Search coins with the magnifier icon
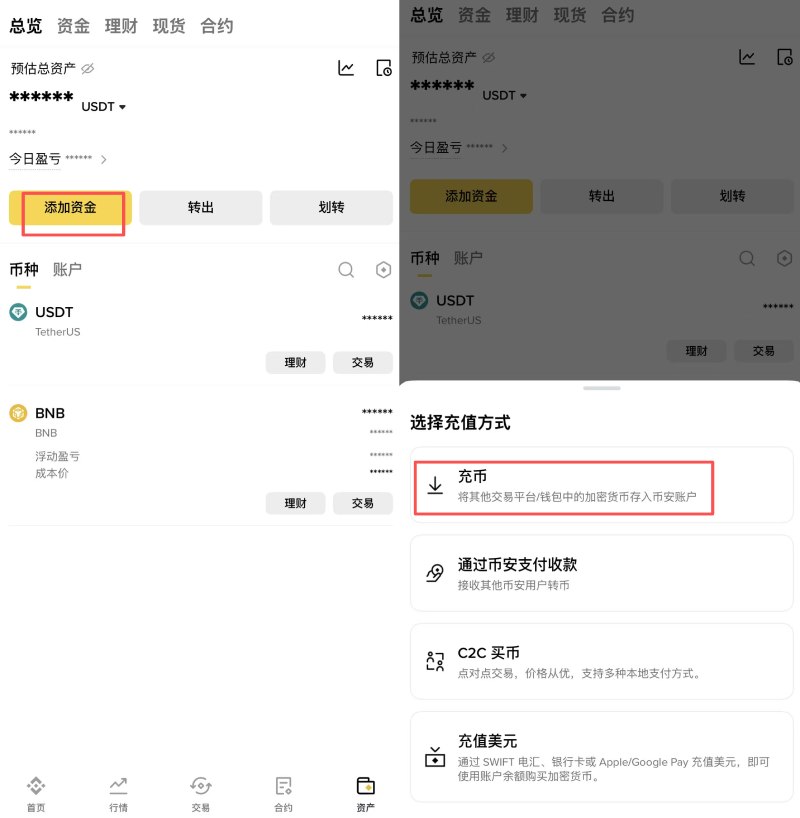This screenshot has height=818, width=800. click(x=346, y=270)
